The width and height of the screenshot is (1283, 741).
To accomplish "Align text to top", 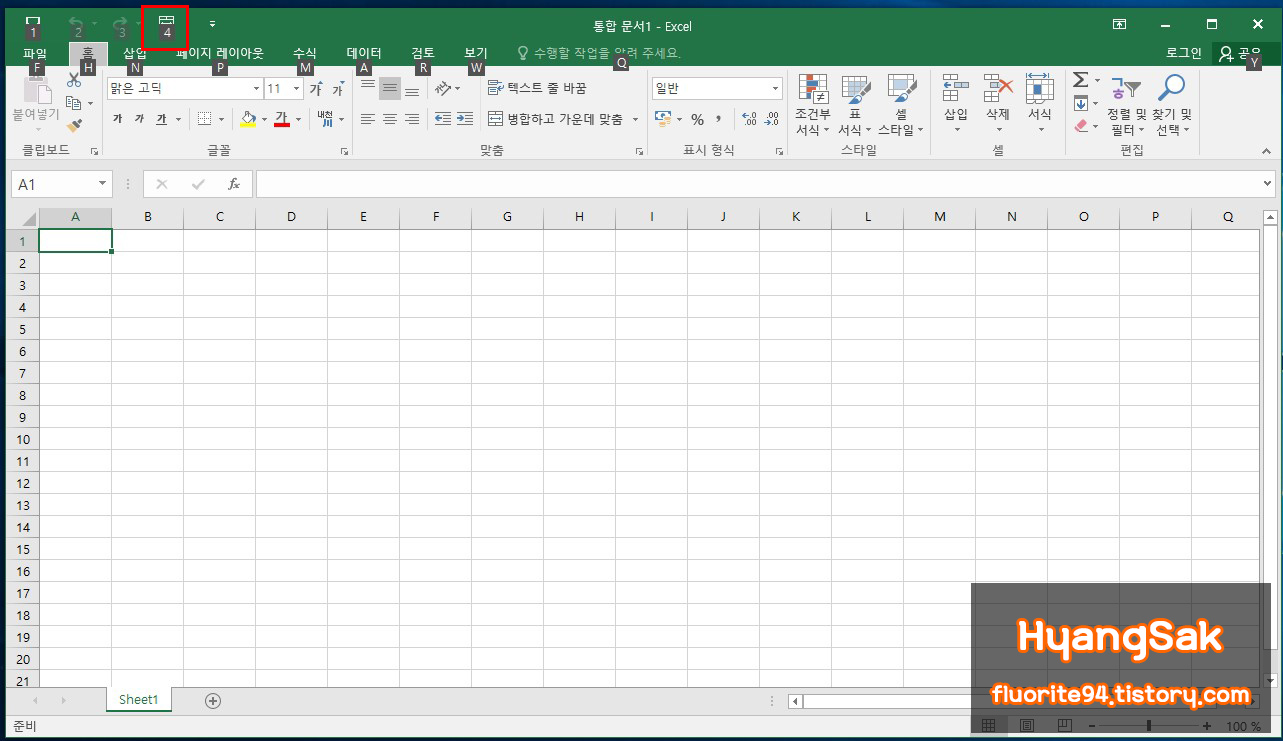I will pos(368,89).
